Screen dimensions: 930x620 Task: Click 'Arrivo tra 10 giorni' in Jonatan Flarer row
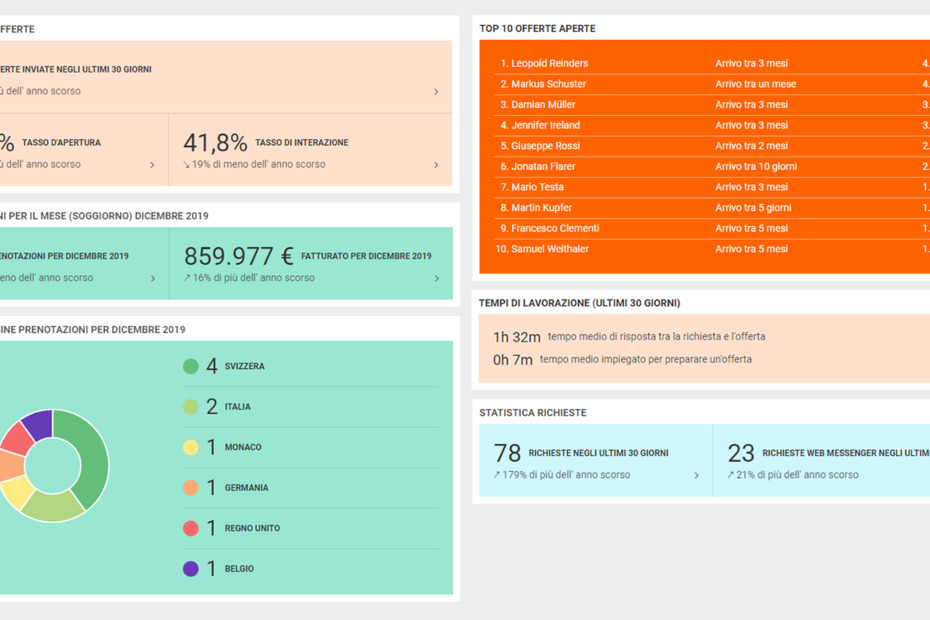tap(756, 167)
